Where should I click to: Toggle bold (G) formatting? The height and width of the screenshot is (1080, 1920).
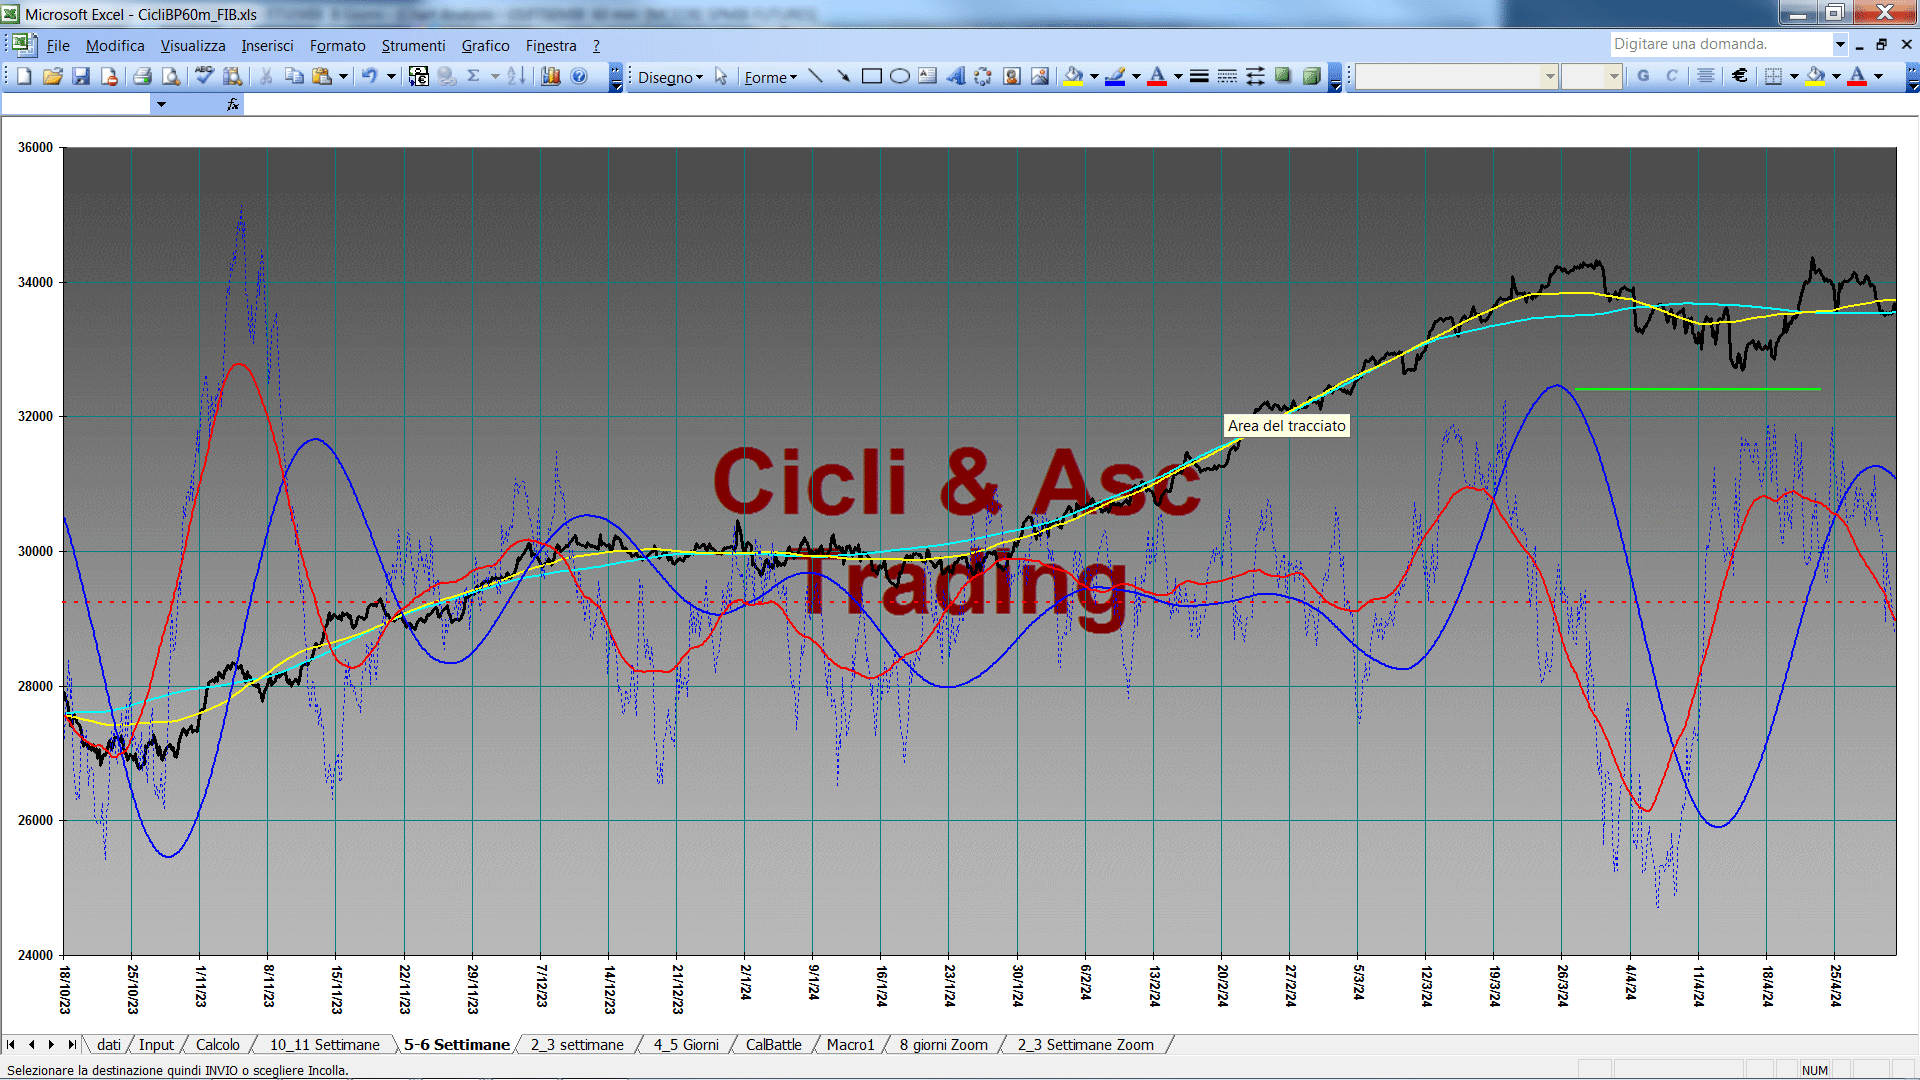(x=1643, y=76)
